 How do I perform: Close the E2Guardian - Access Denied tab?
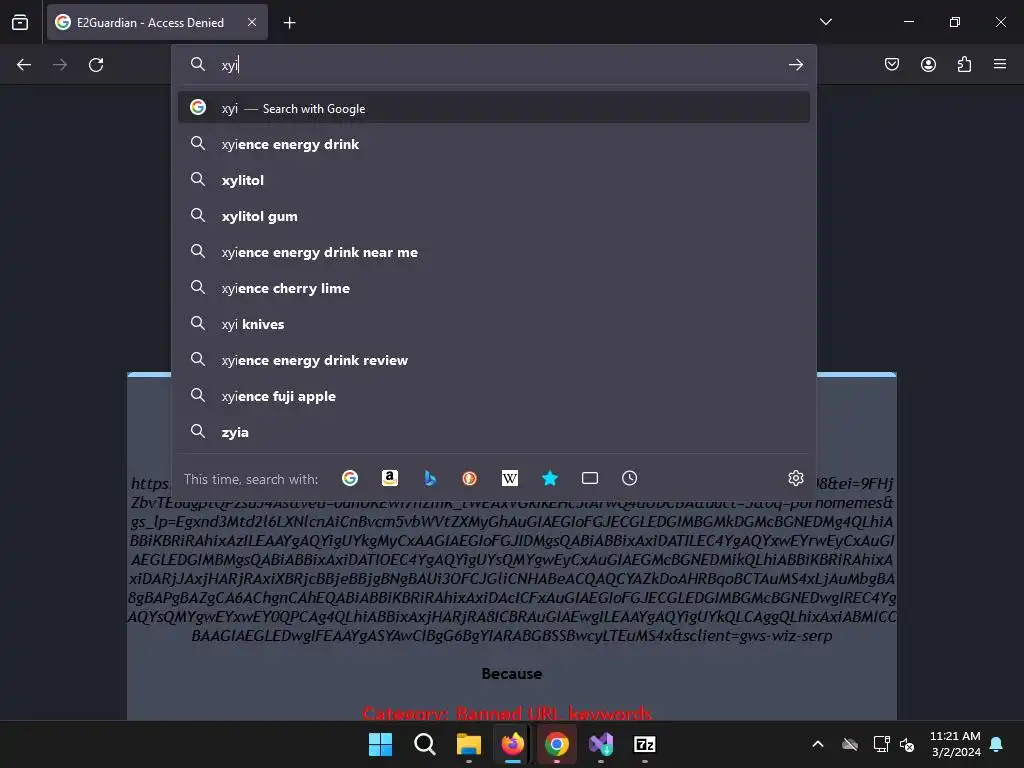click(x=252, y=22)
